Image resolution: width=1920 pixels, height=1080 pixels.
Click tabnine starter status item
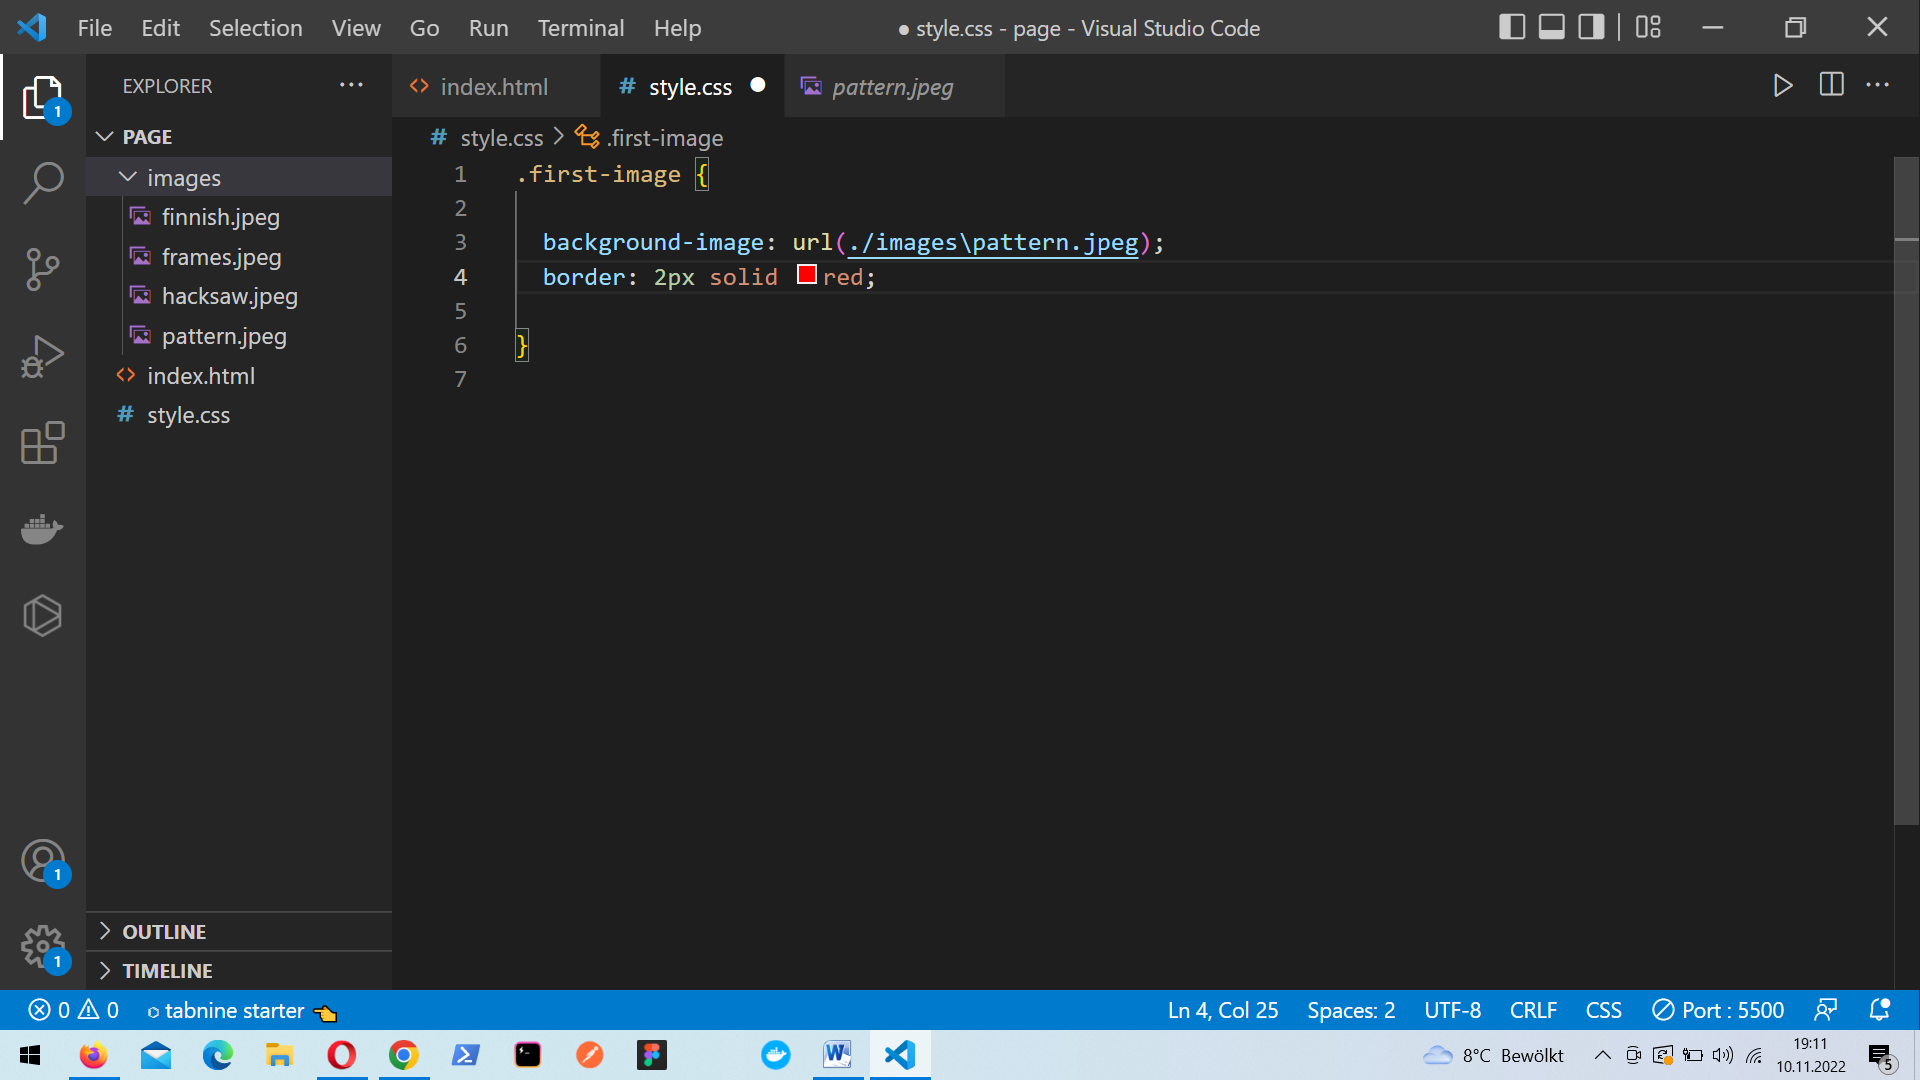242,1011
